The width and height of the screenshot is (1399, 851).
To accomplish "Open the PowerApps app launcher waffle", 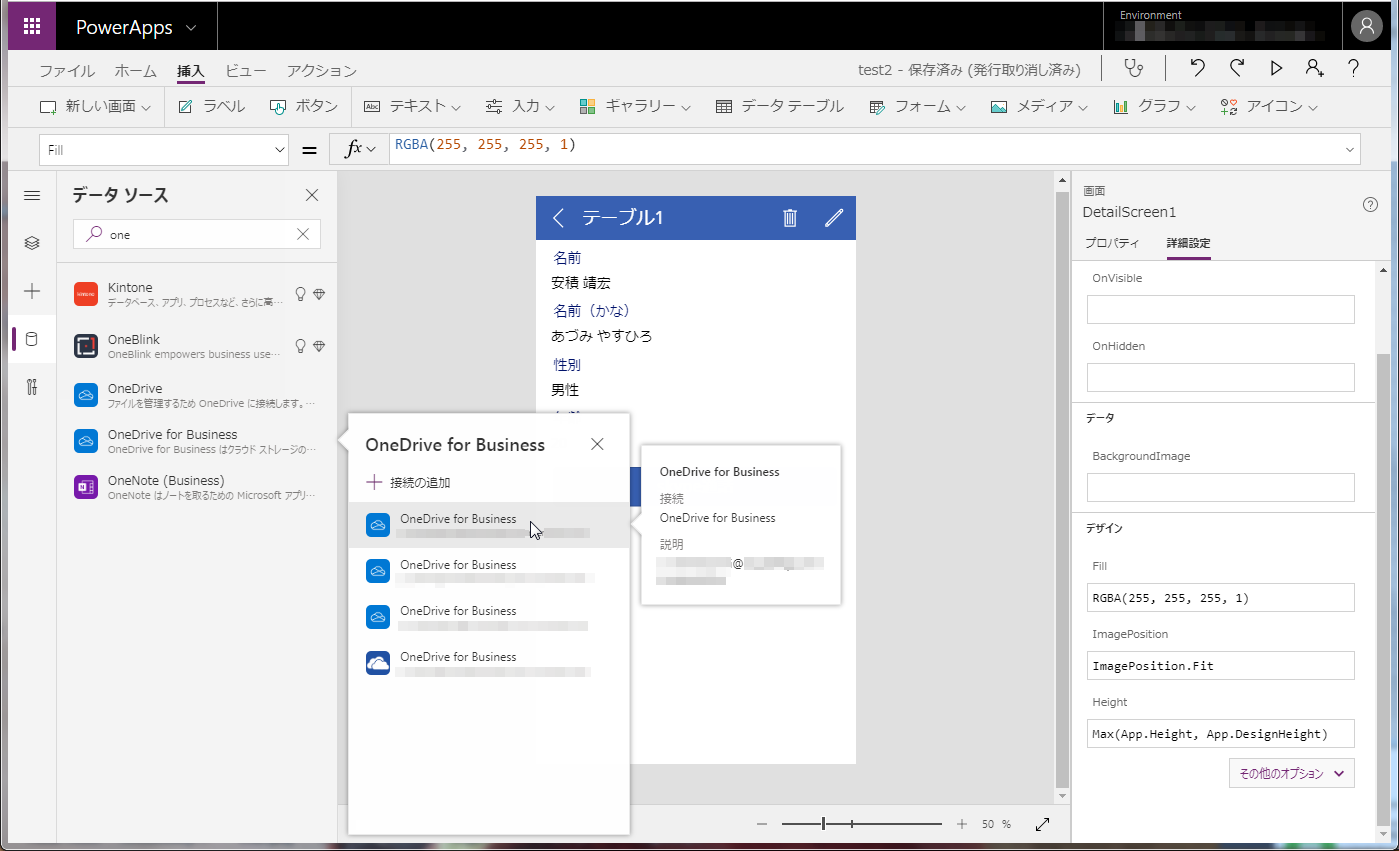I will [x=32, y=27].
